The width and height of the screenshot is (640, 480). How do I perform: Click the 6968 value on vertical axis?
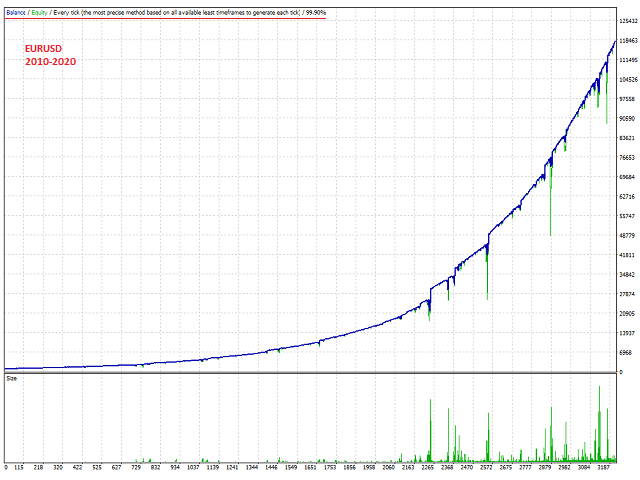point(625,352)
